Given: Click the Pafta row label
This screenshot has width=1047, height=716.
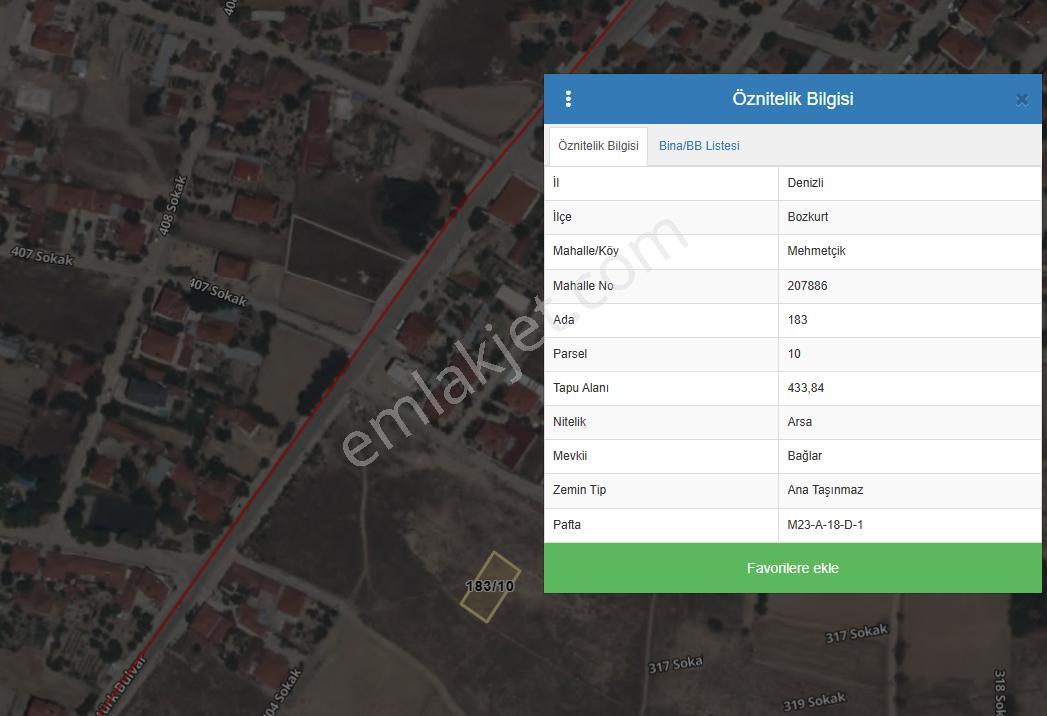Looking at the screenshot, I should [x=566, y=525].
